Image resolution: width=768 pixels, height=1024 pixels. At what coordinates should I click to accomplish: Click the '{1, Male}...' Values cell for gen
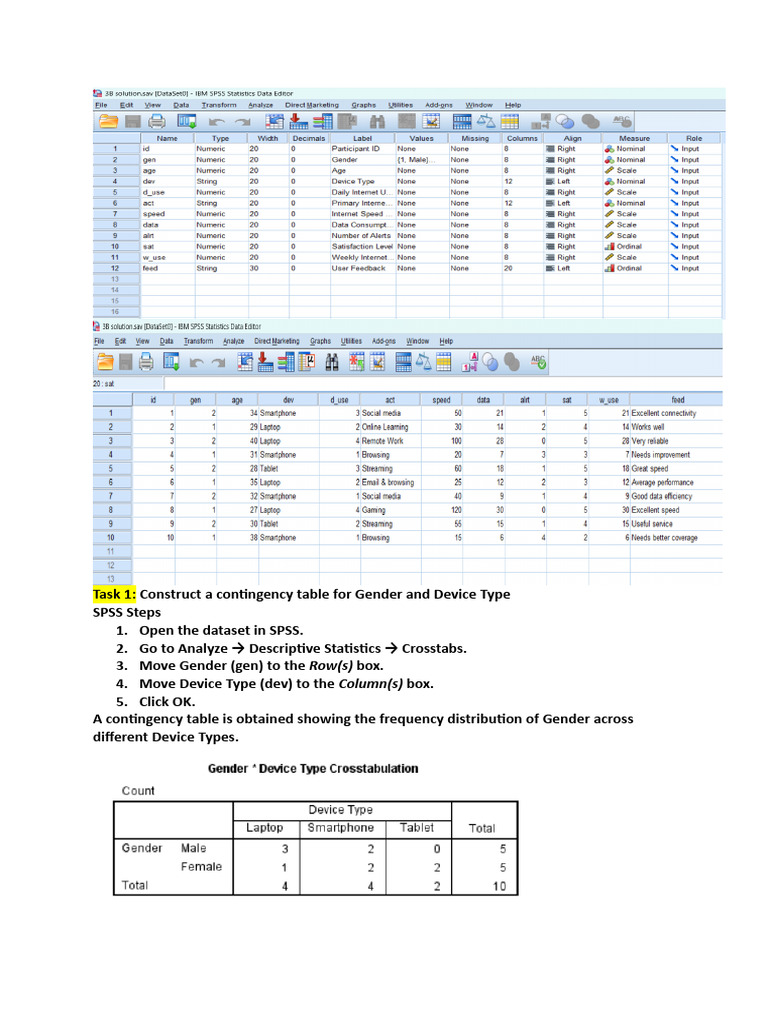(421, 159)
